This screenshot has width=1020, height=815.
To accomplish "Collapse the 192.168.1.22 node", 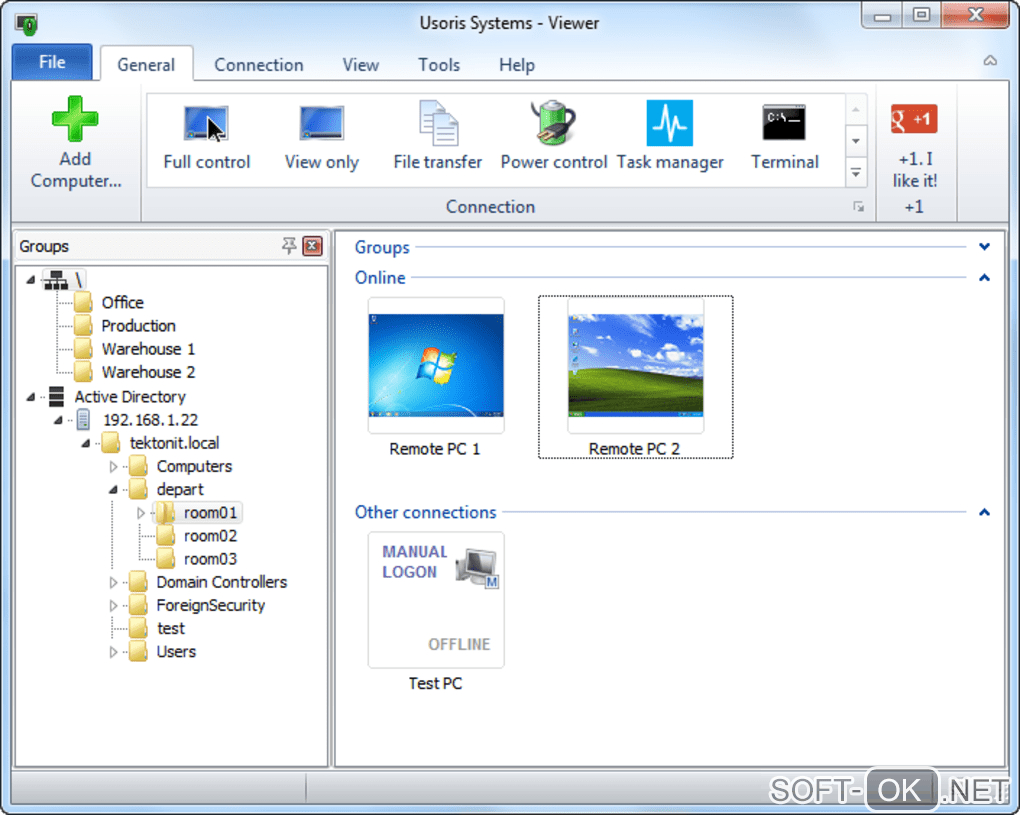I will tap(58, 420).
